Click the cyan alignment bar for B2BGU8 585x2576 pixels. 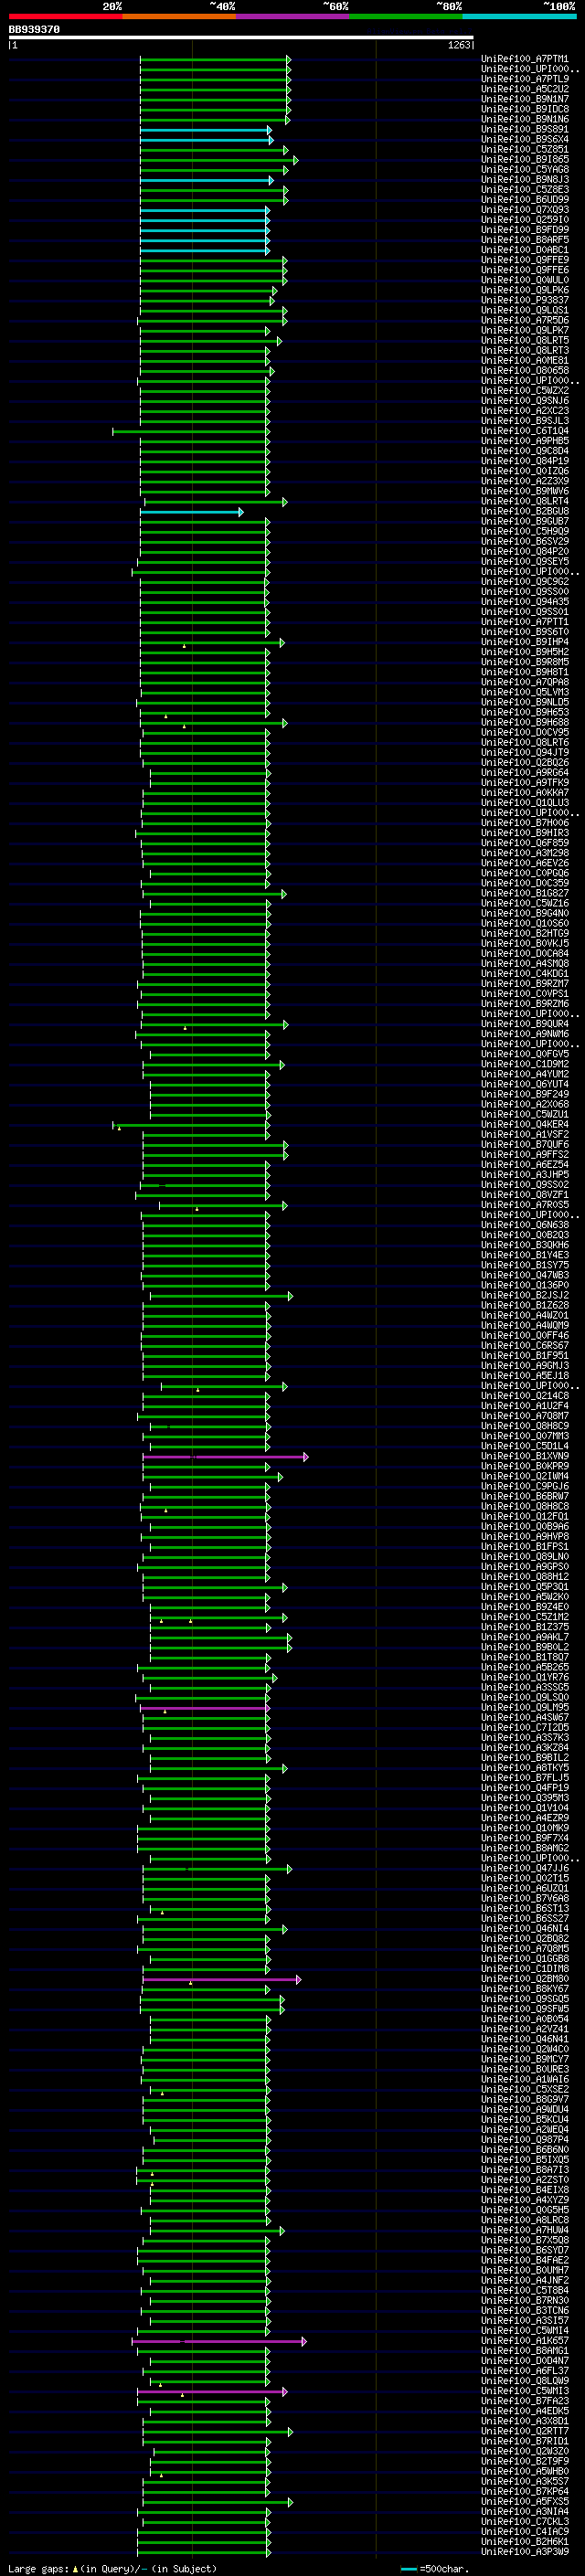(x=192, y=512)
